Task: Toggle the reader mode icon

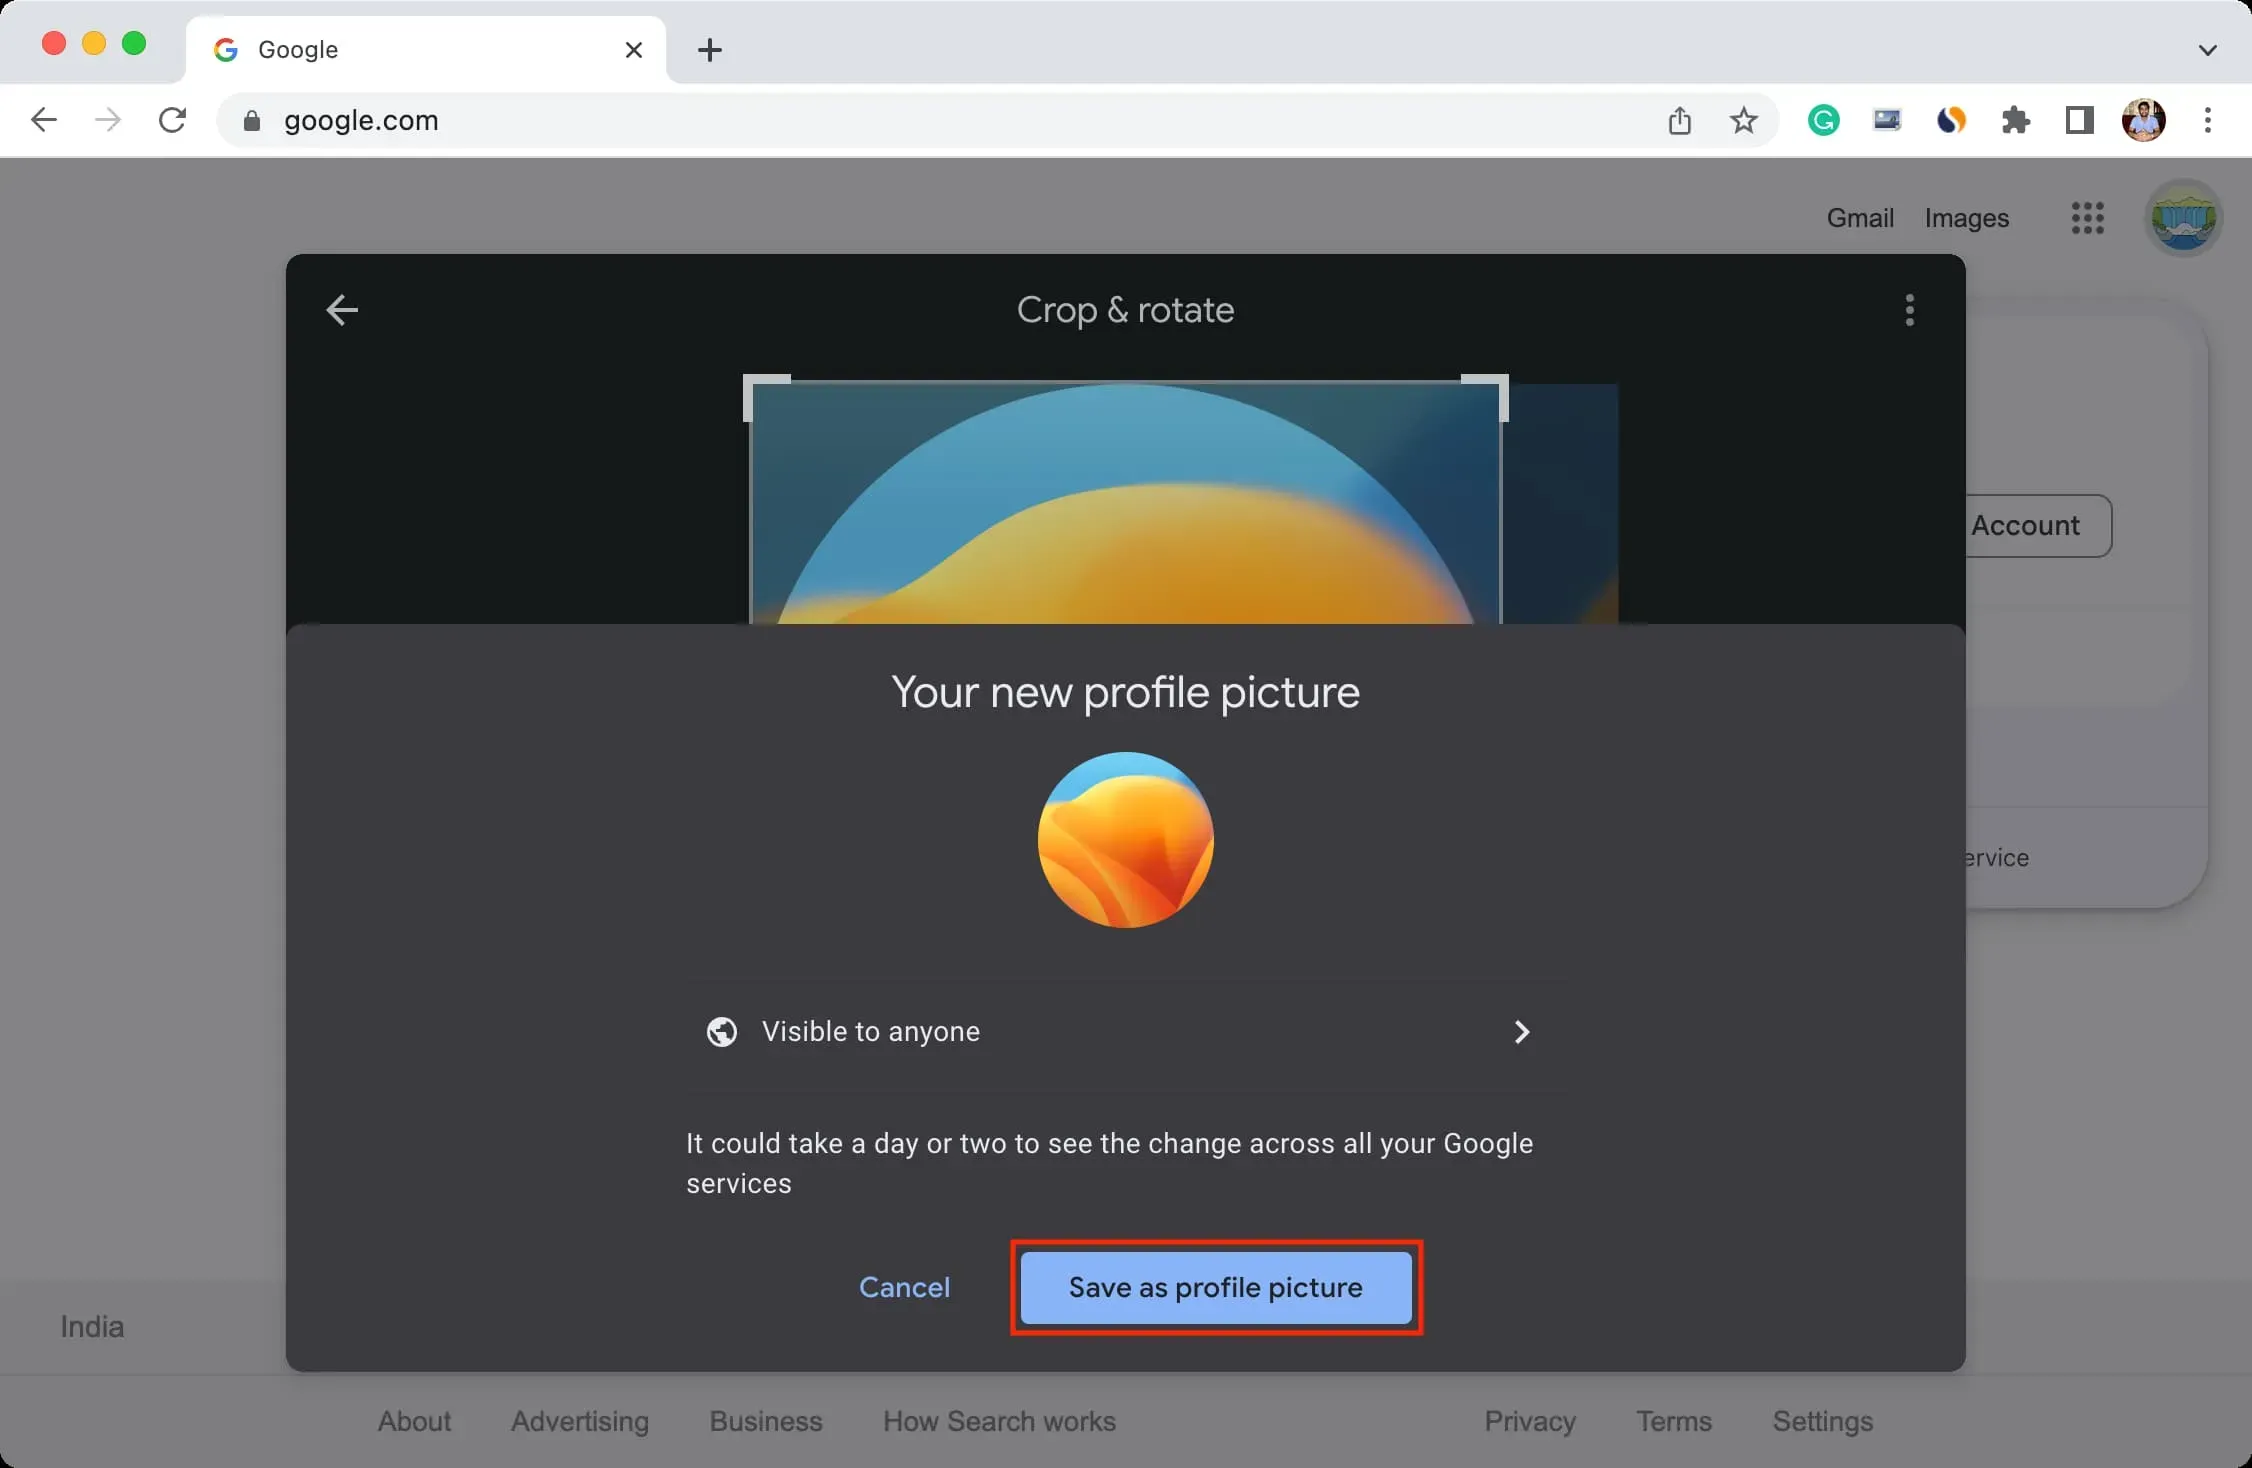Action: (x=2078, y=120)
